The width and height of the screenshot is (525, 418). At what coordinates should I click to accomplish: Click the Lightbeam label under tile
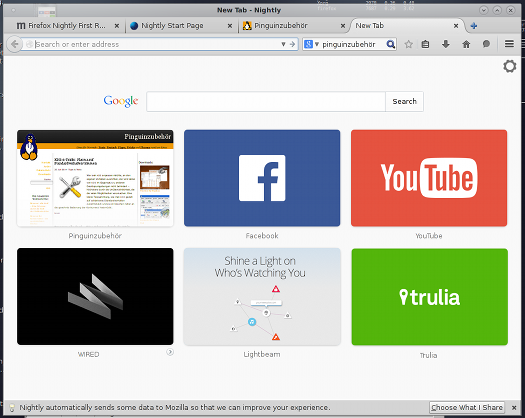pos(262,354)
